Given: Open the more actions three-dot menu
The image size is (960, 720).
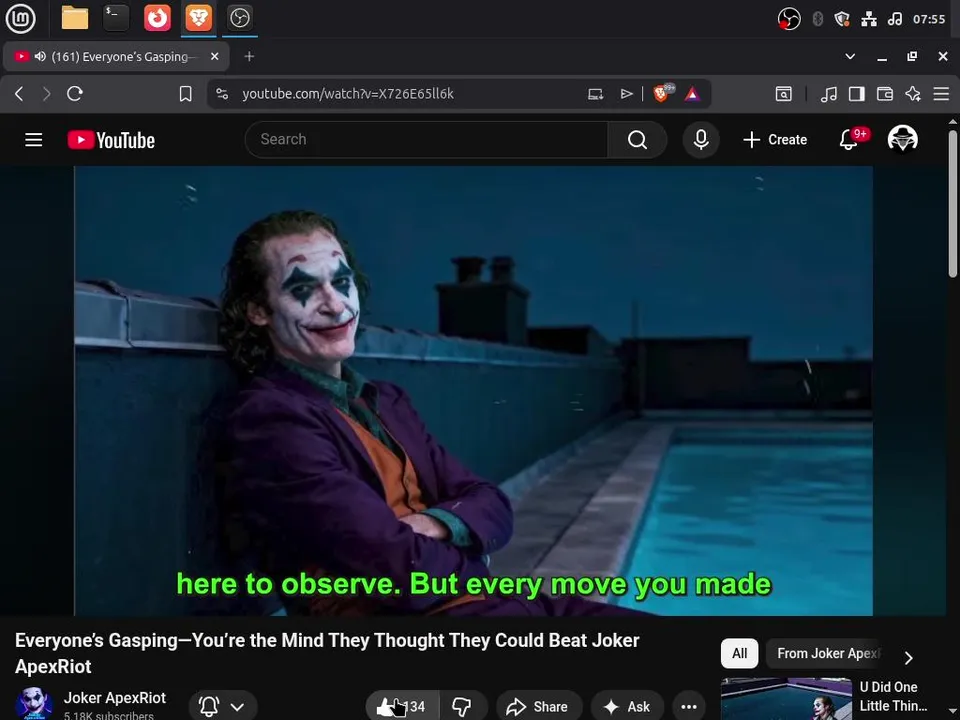Looking at the screenshot, I should point(689,707).
